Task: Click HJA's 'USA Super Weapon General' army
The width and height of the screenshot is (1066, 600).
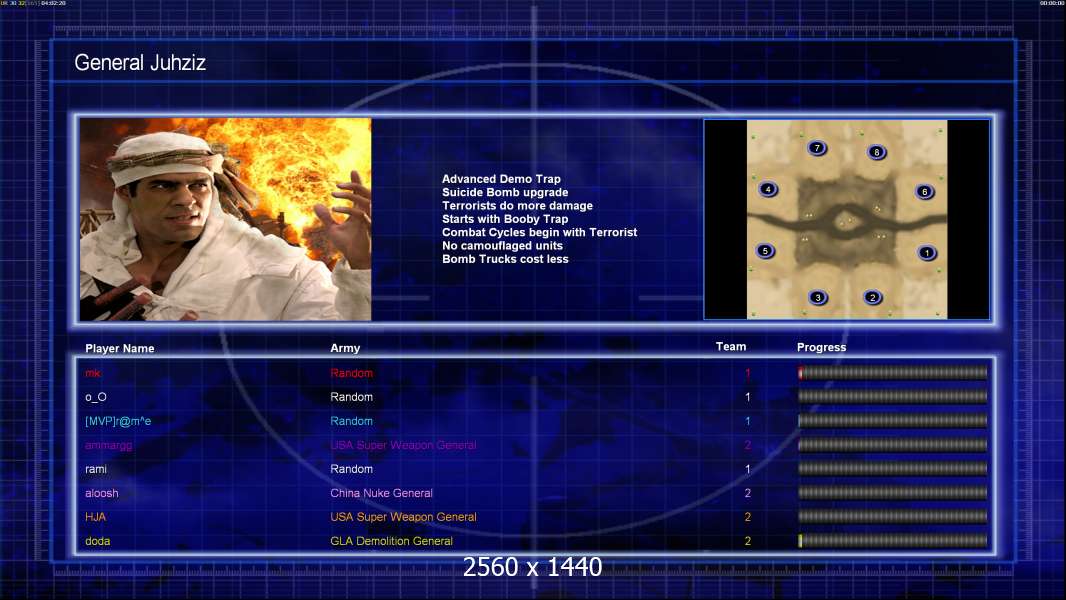Action: 403,516
